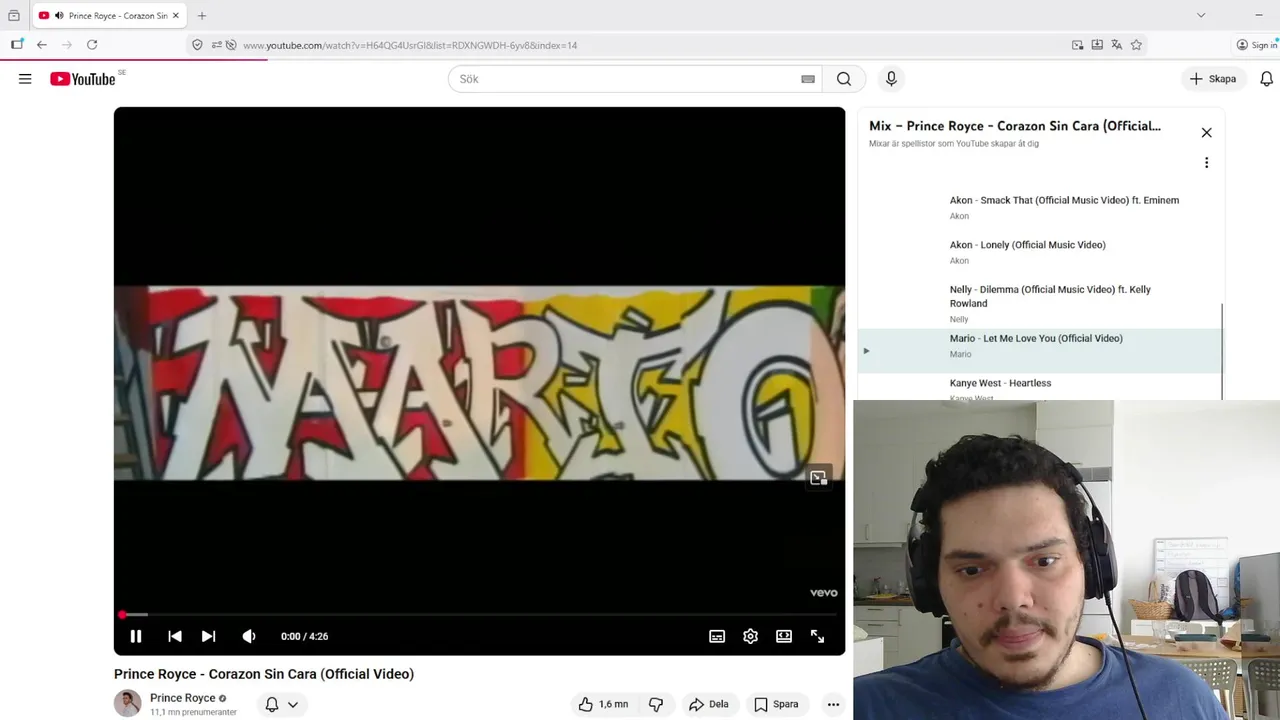Screen dimensions: 1280x720
Task: Click the Mix playlist title header
Action: [1015, 126]
